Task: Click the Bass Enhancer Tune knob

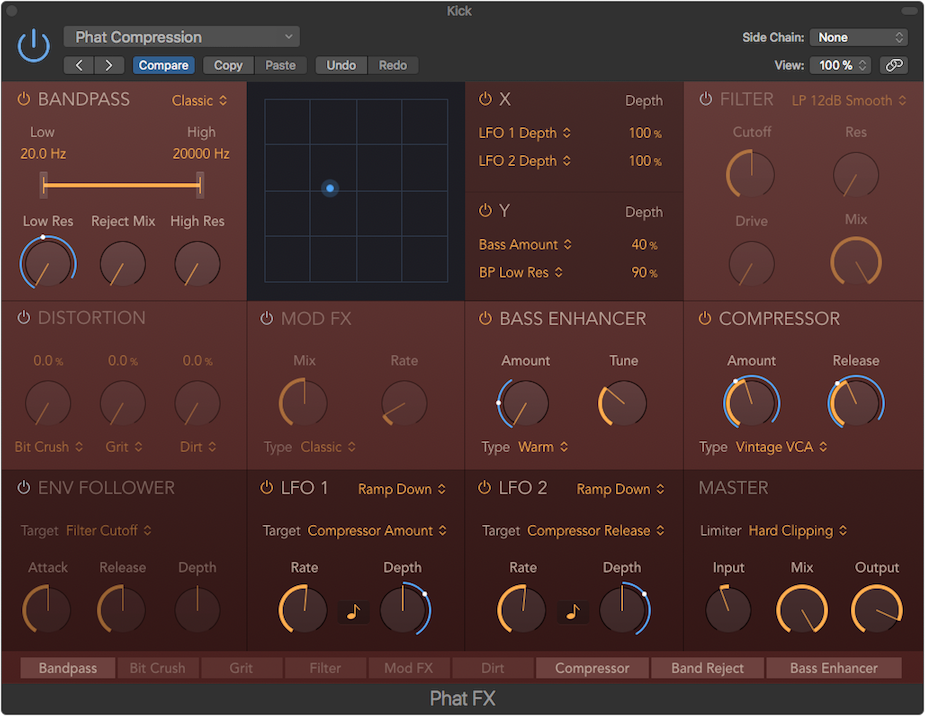Action: 623,403
